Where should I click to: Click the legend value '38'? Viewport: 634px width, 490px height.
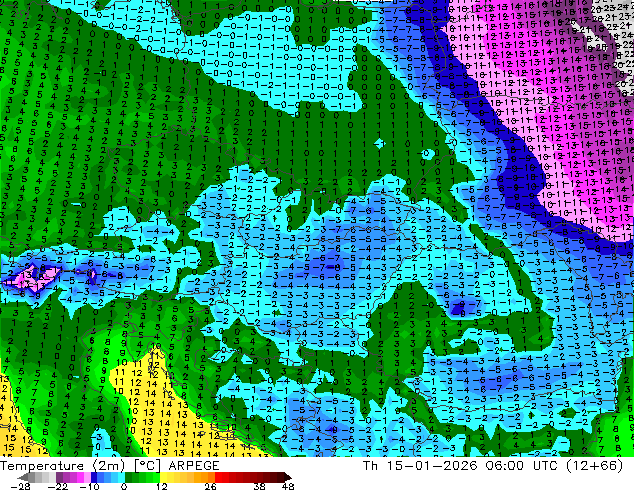point(260,486)
